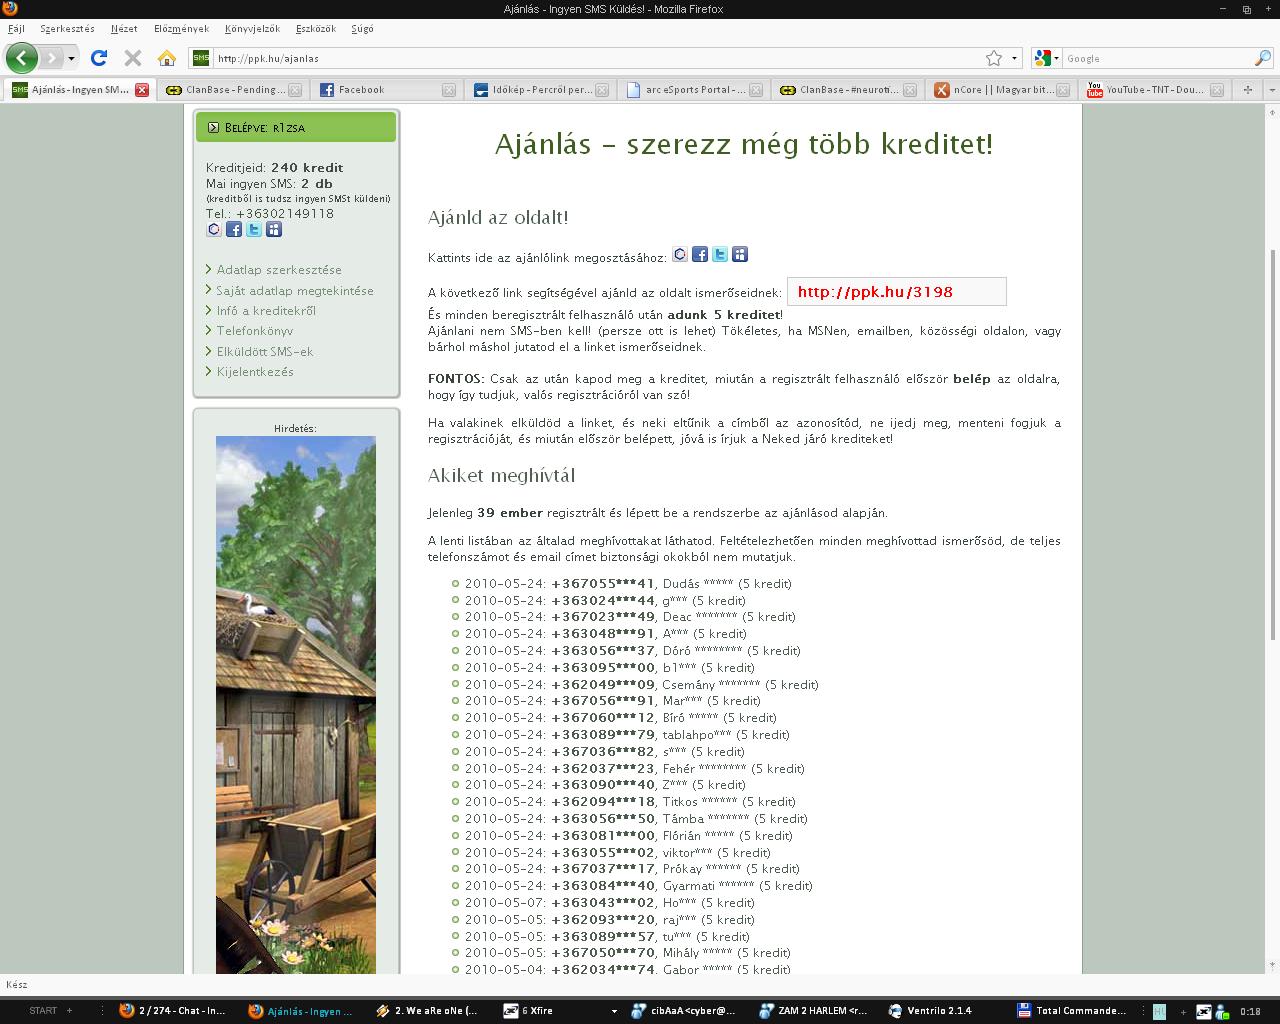1280x1024 pixels.
Task: Open the Telefonkönyv link in sidebar
Action: pos(254,331)
